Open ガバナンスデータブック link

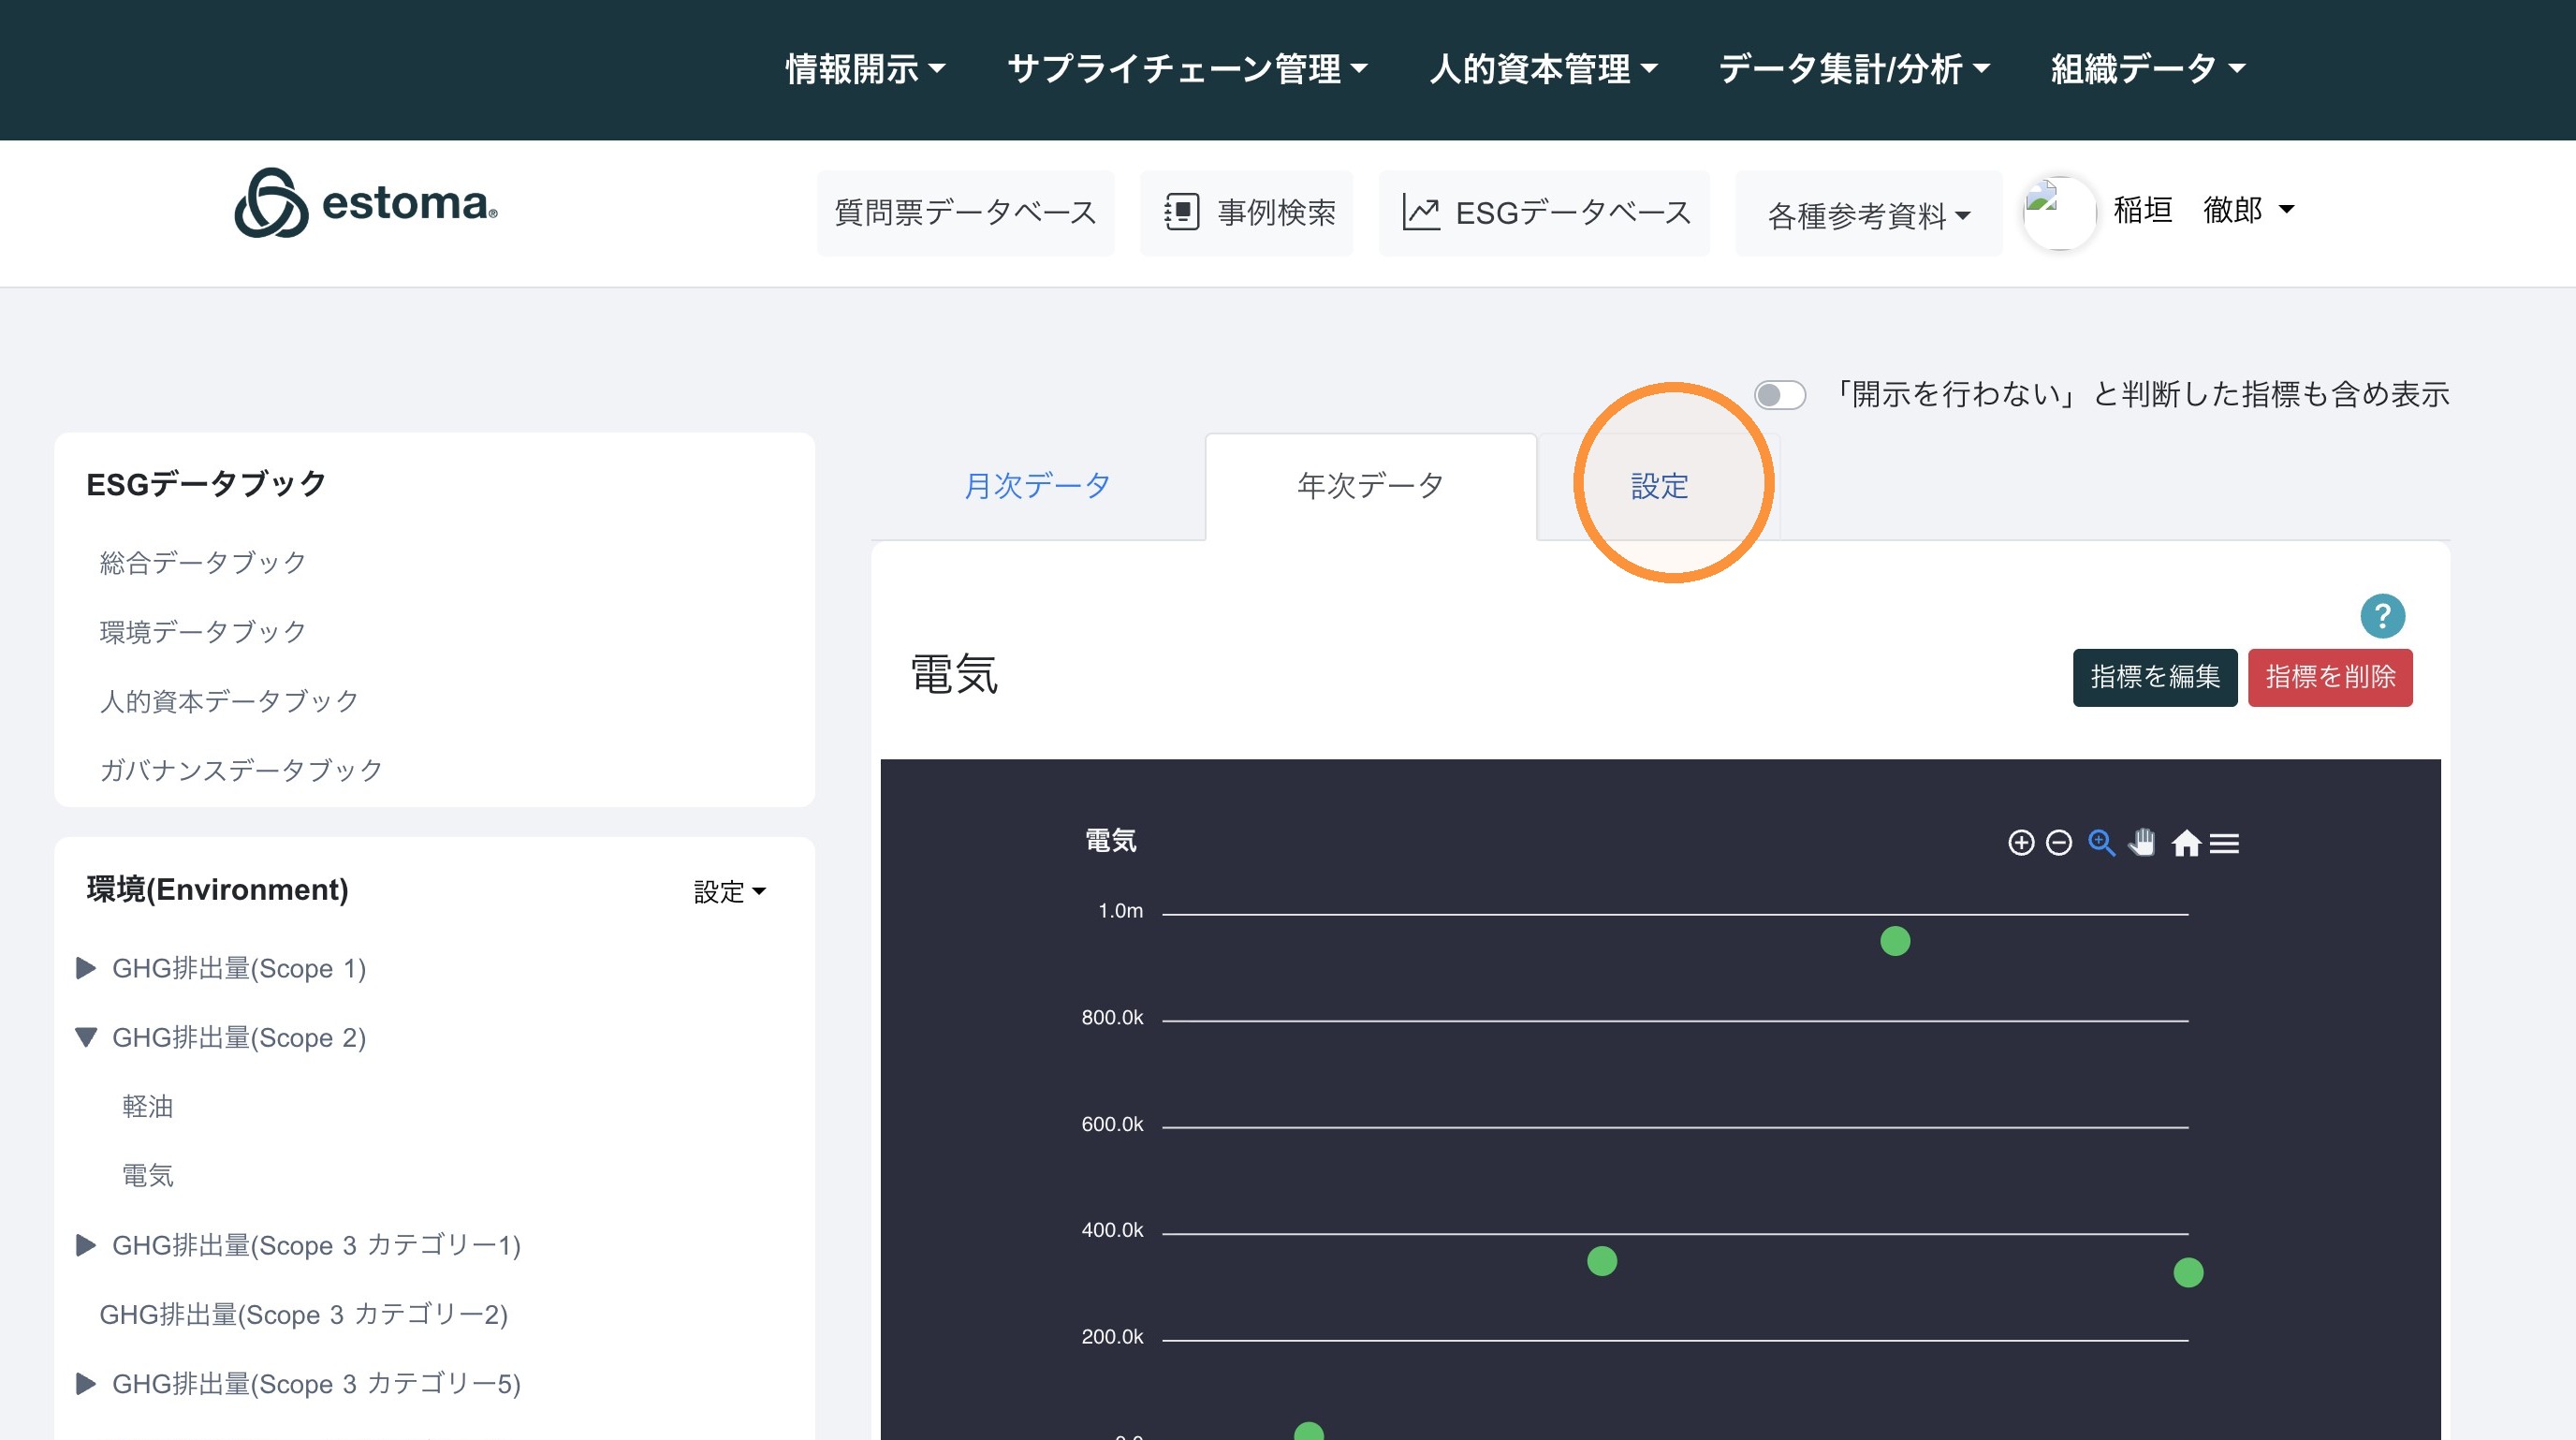241,770
